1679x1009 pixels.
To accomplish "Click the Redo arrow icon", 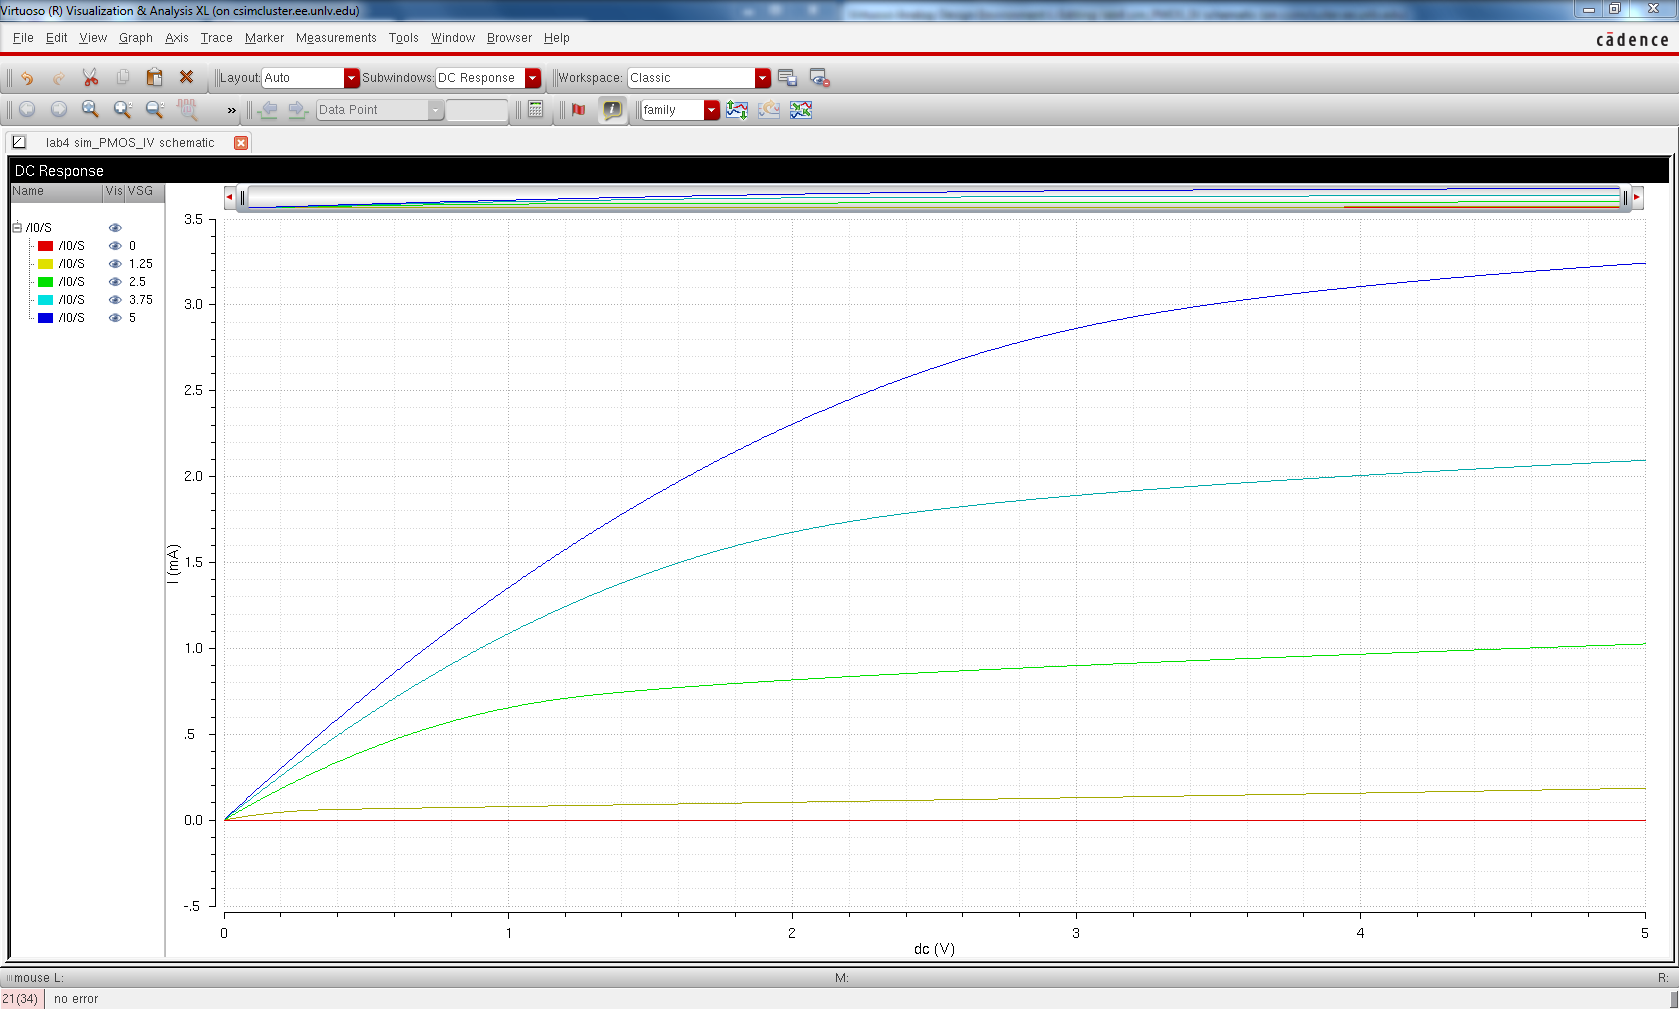I will point(59,77).
